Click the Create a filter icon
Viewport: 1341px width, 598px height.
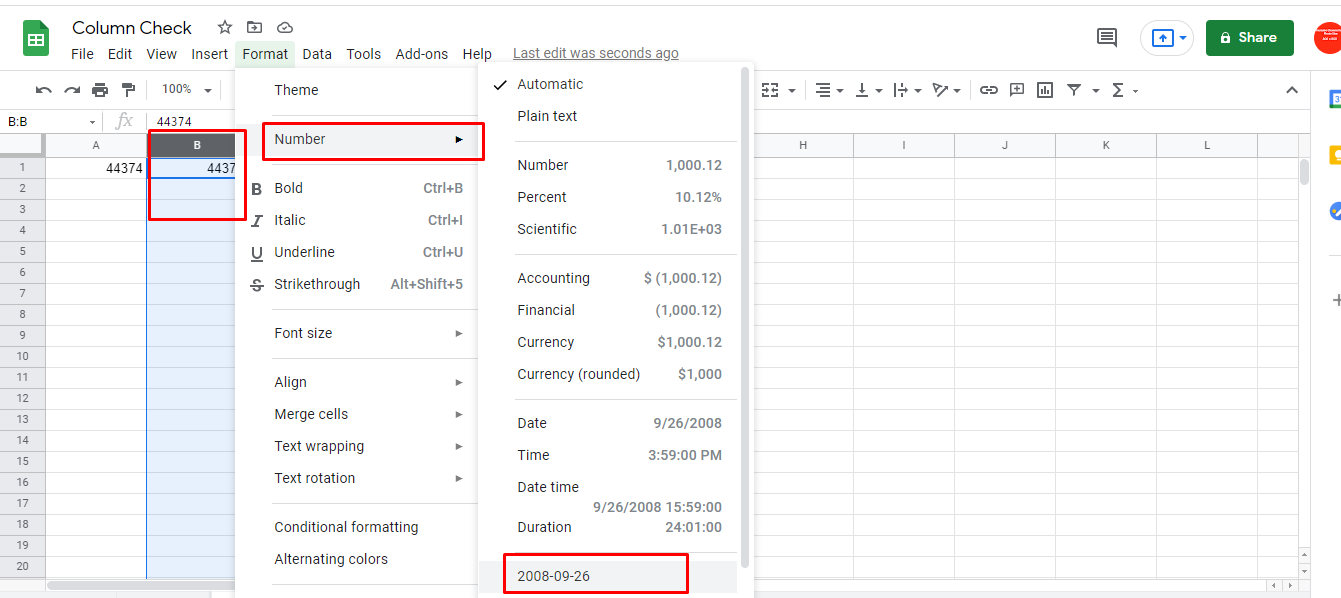tap(1074, 90)
